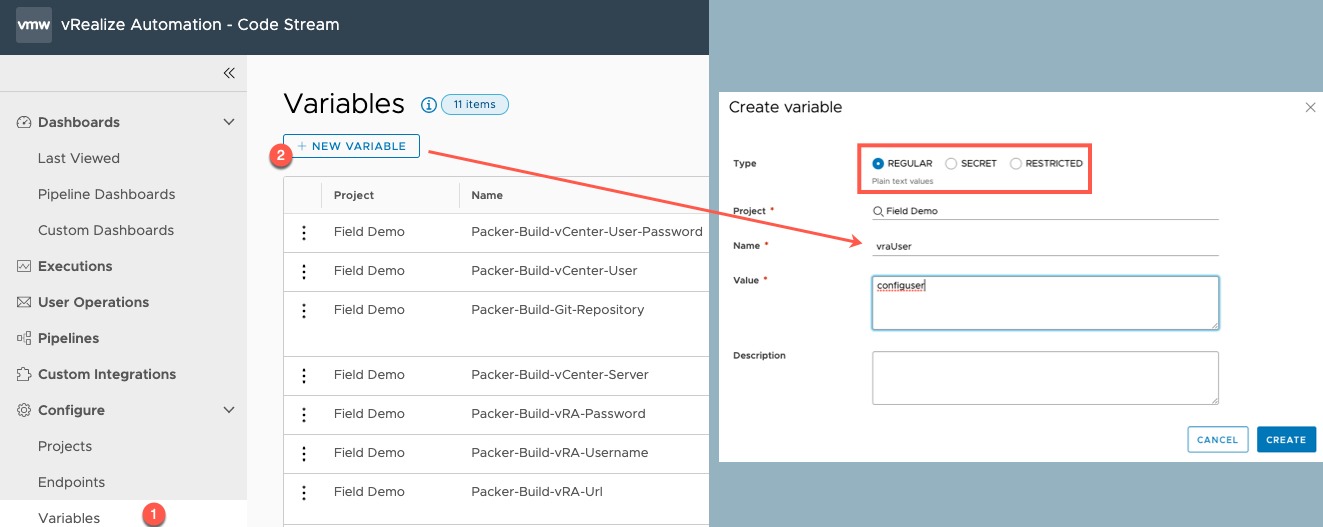Collapse the Configure section chevron

pyautogui.click(x=229, y=410)
